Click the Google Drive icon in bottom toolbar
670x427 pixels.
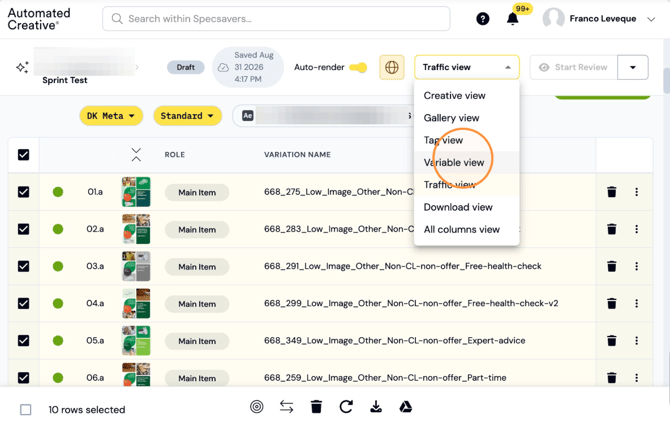coord(406,406)
